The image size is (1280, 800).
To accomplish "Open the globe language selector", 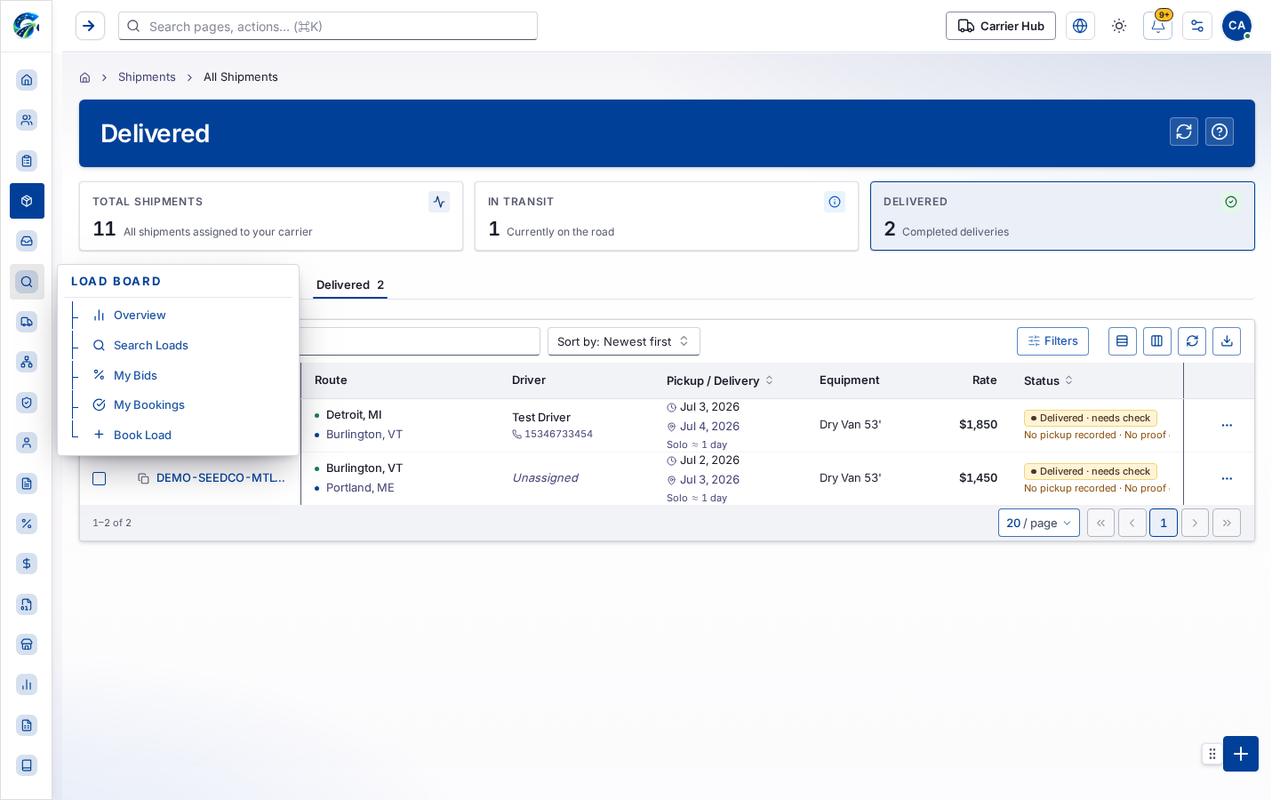I will point(1080,26).
